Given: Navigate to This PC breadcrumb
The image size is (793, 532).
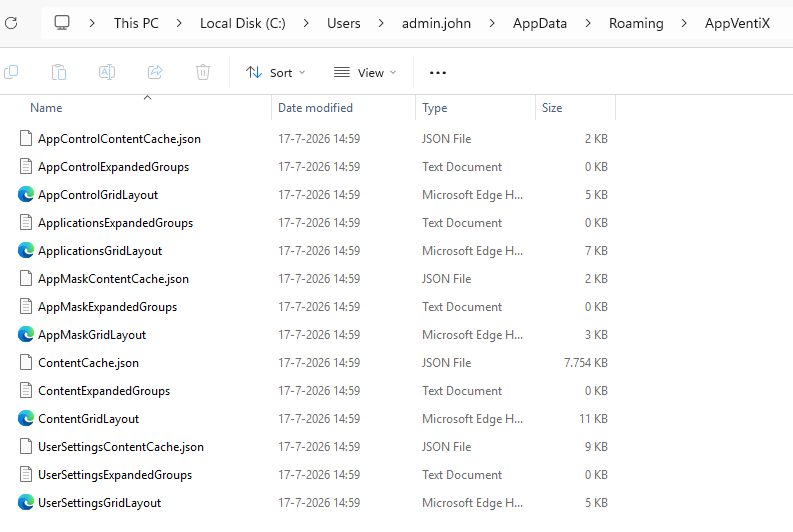Looking at the screenshot, I should tap(136, 23).
